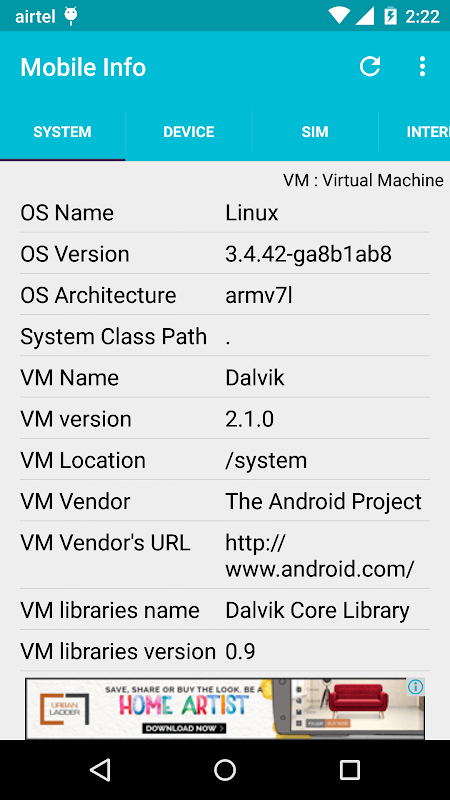Open the partially visible INTER tab

pyautogui.click(x=415, y=132)
